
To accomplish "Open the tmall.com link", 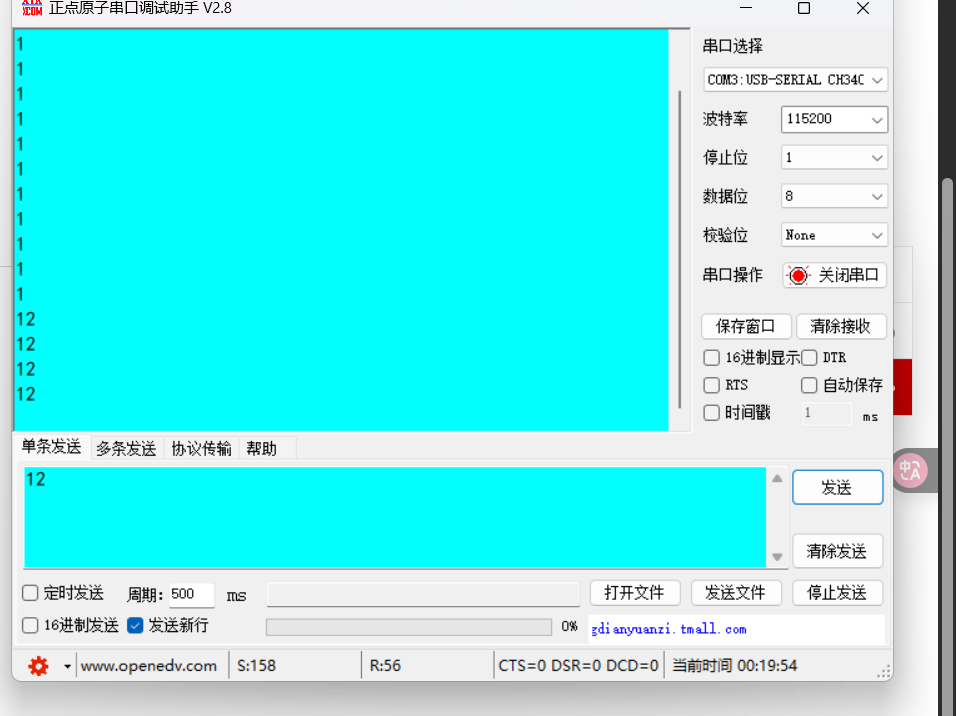I will (669, 629).
